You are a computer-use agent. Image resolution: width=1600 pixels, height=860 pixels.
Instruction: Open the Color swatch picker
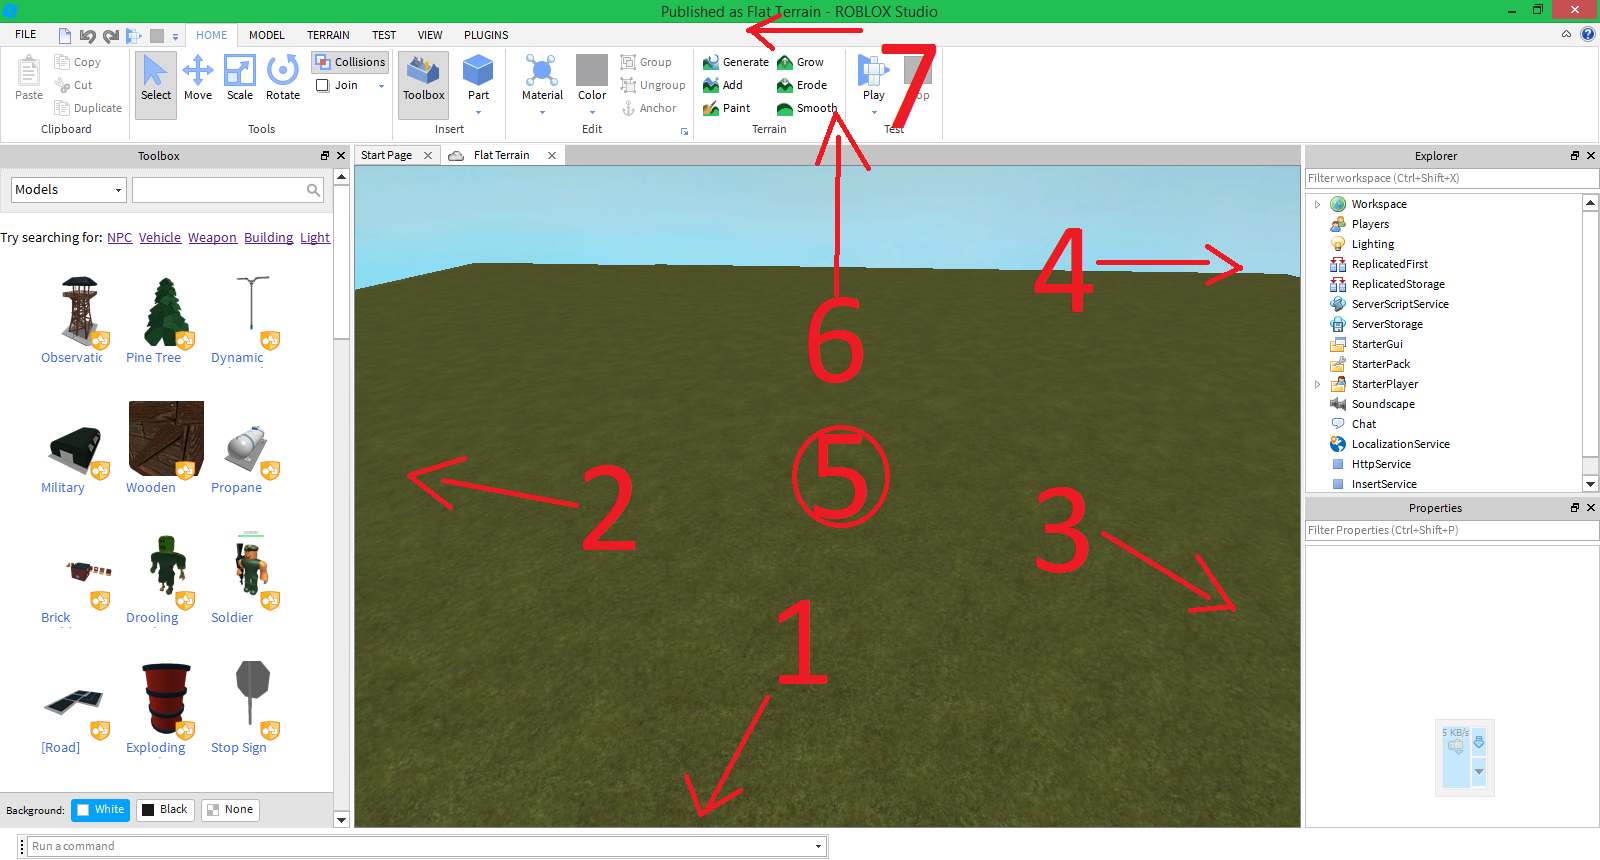pos(592,72)
